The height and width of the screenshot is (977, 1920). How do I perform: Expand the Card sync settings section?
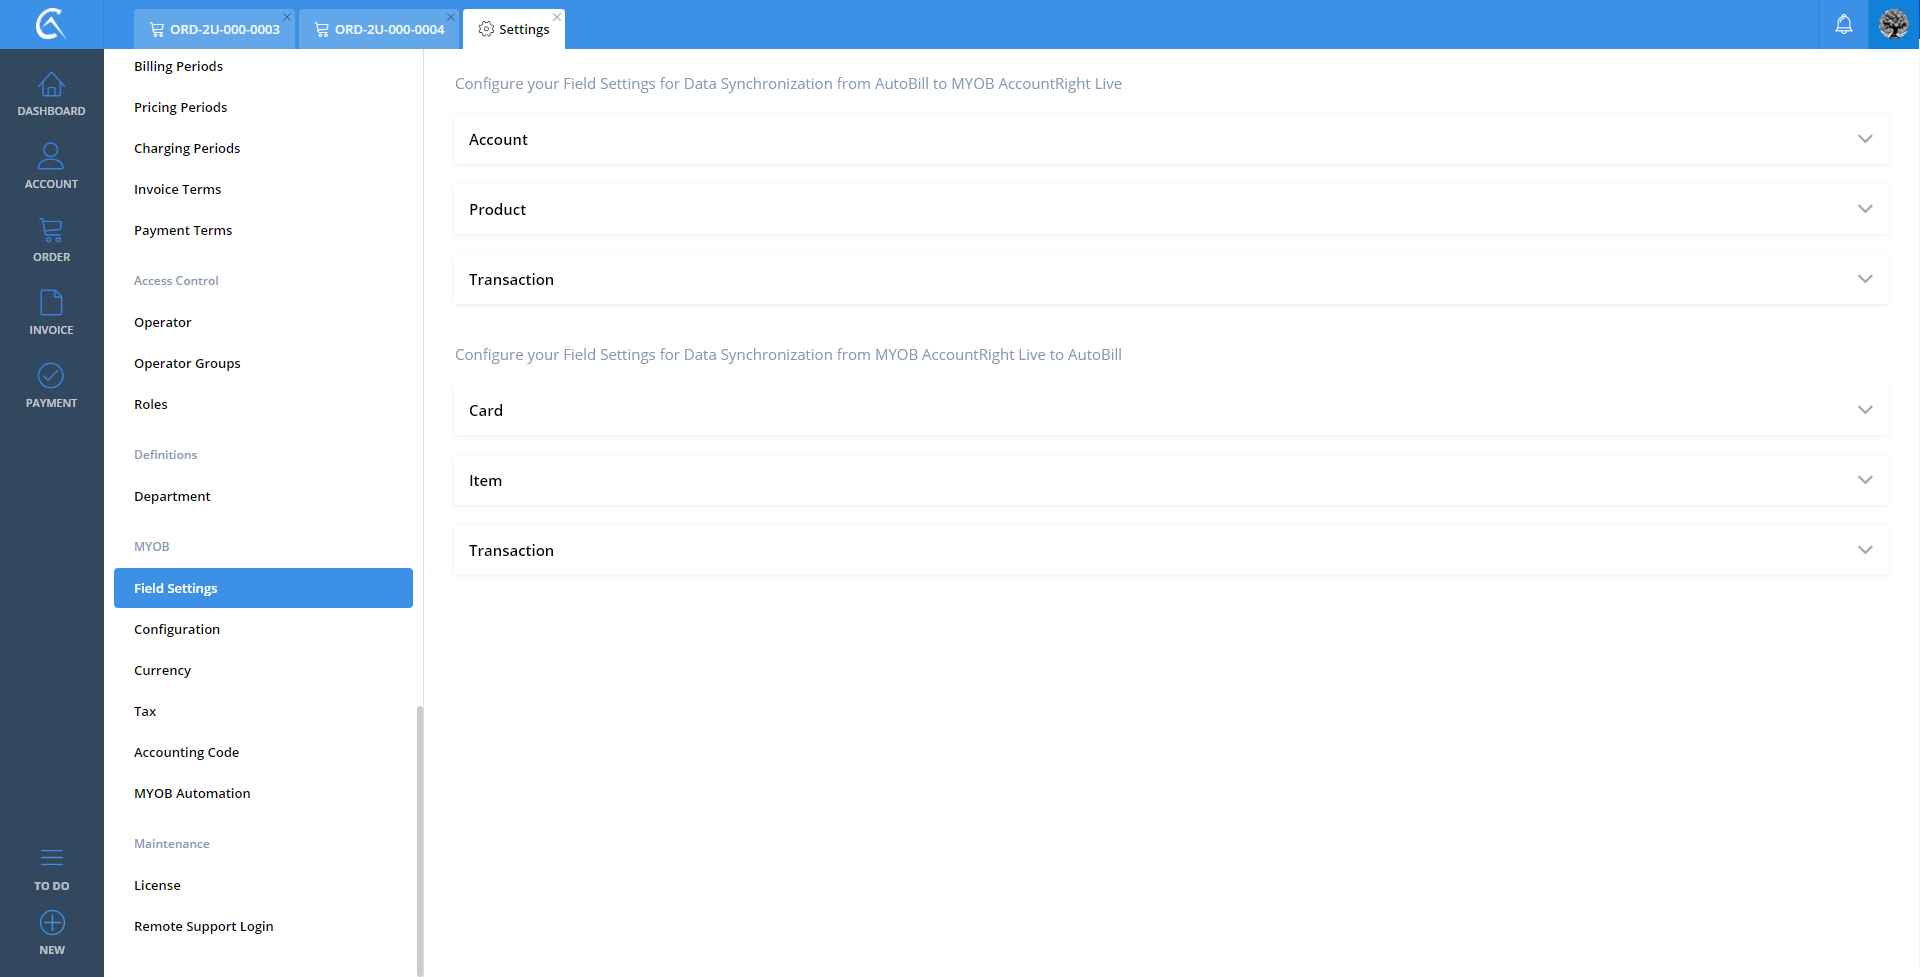click(x=1170, y=411)
